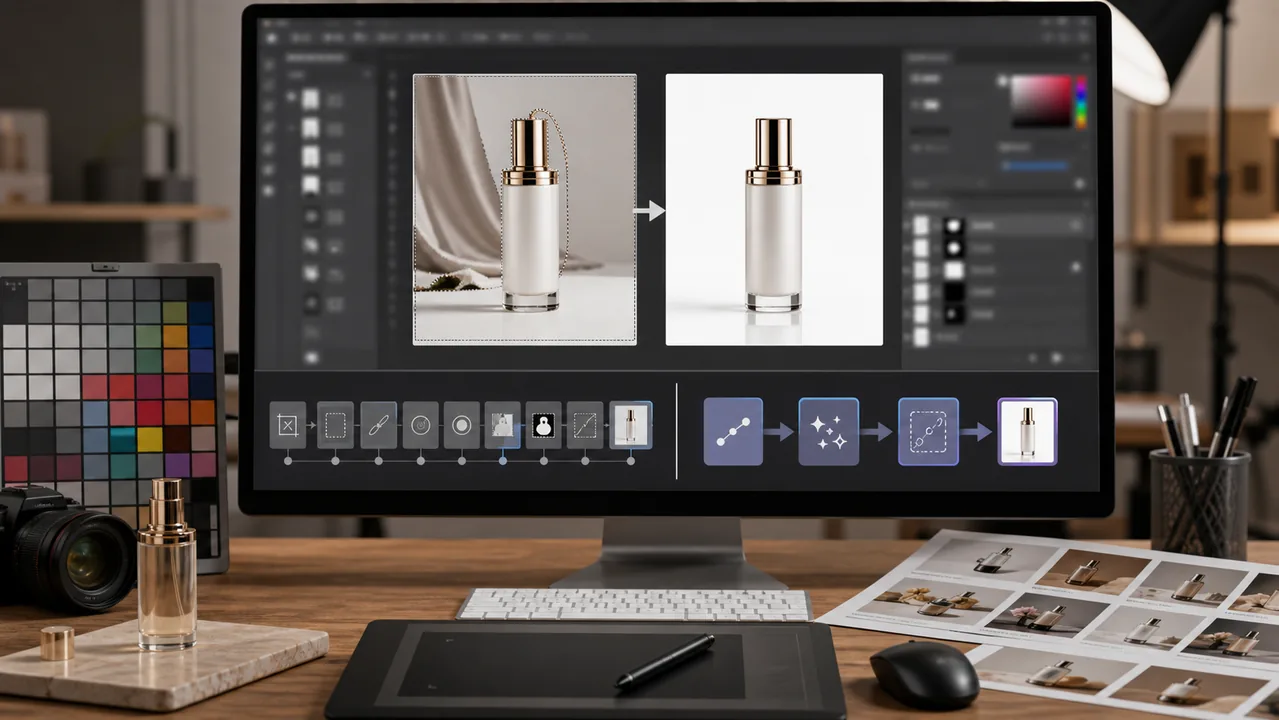1279x720 pixels.
Task: Click the original bottle photo with drapery
Action: pos(525,209)
